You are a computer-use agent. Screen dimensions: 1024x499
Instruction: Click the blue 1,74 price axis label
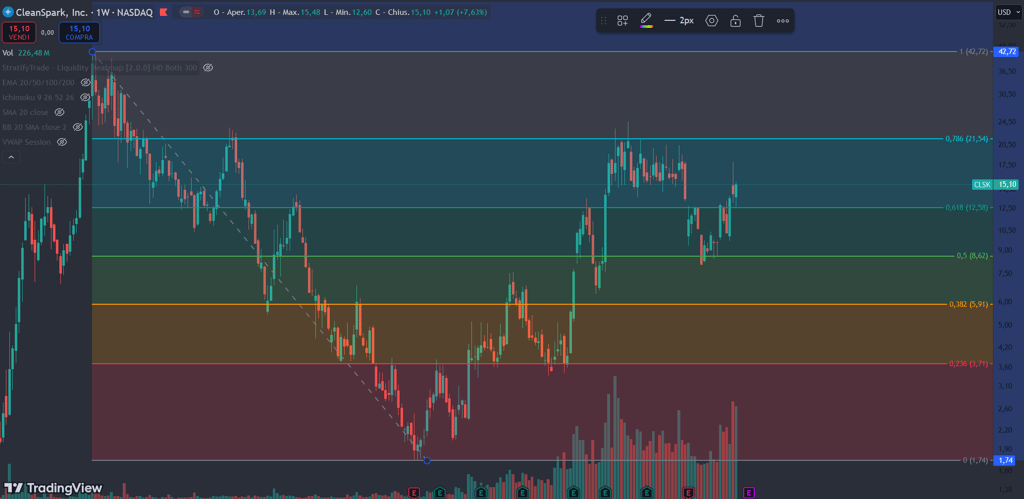pos(1006,460)
